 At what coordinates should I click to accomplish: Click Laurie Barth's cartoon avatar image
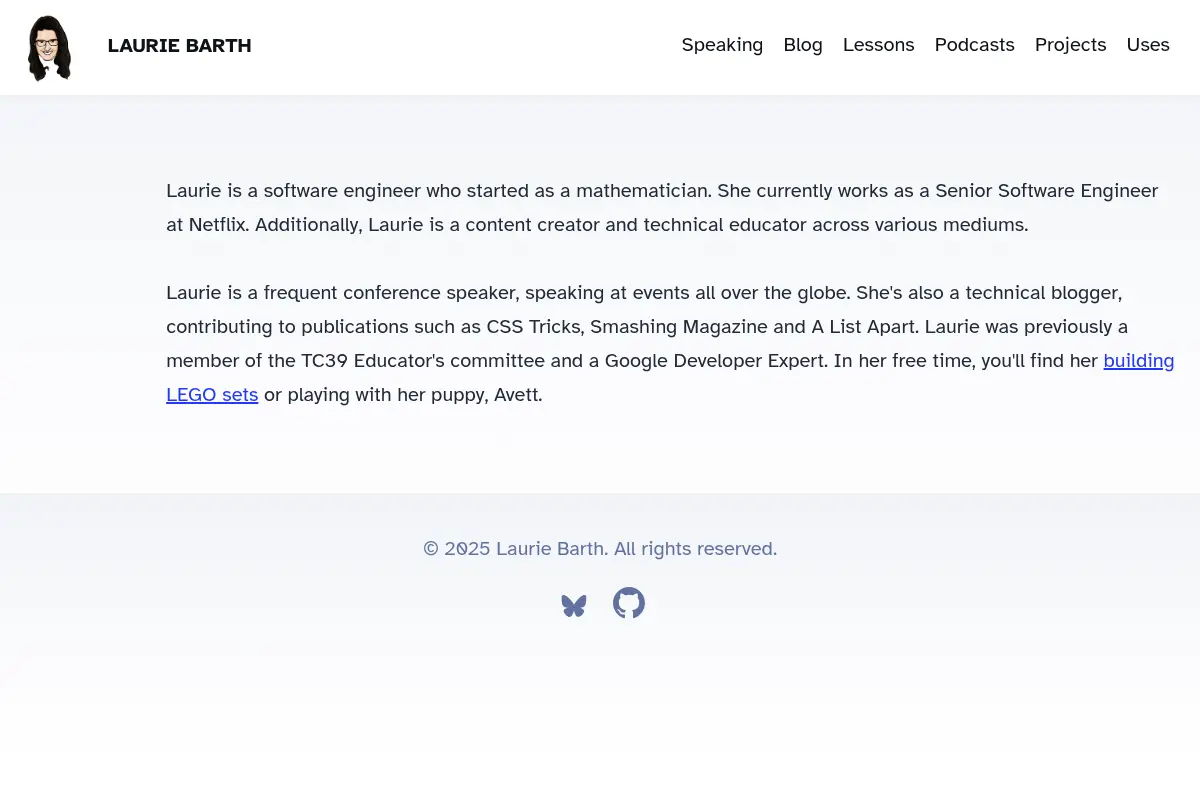coord(49,47)
